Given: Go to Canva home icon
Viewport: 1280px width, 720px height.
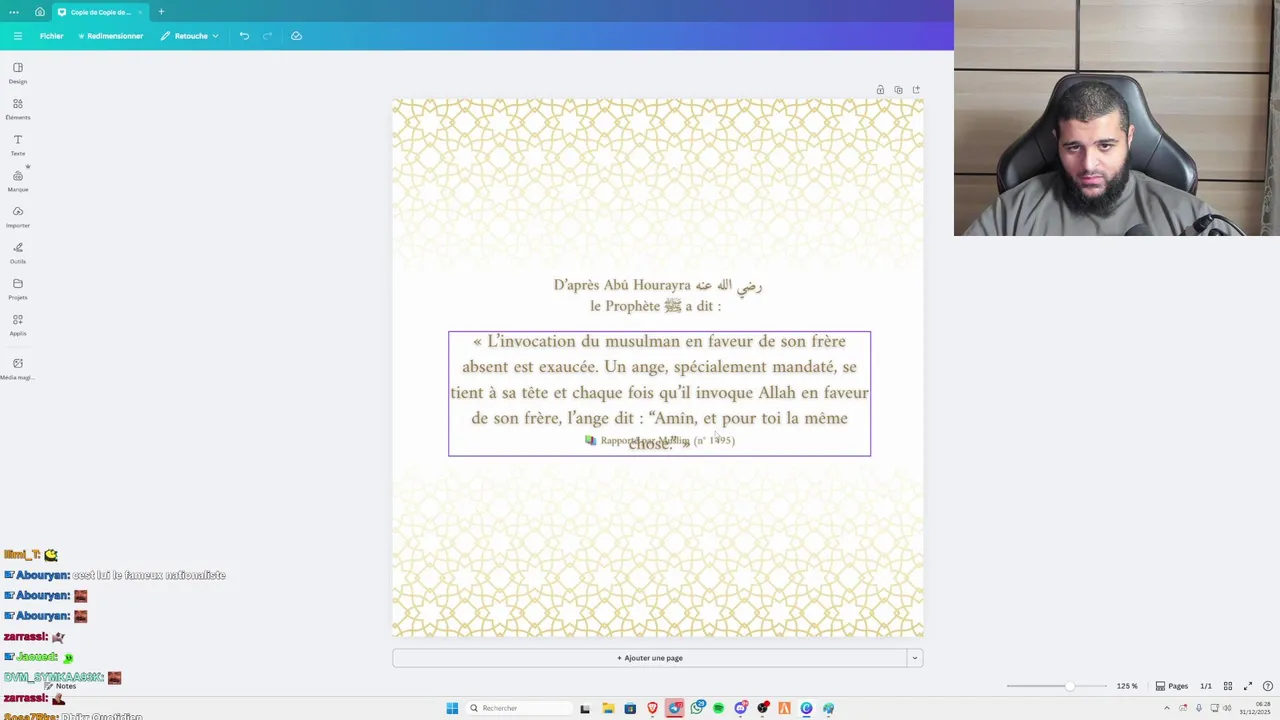Looking at the screenshot, I should tap(39, 12).
